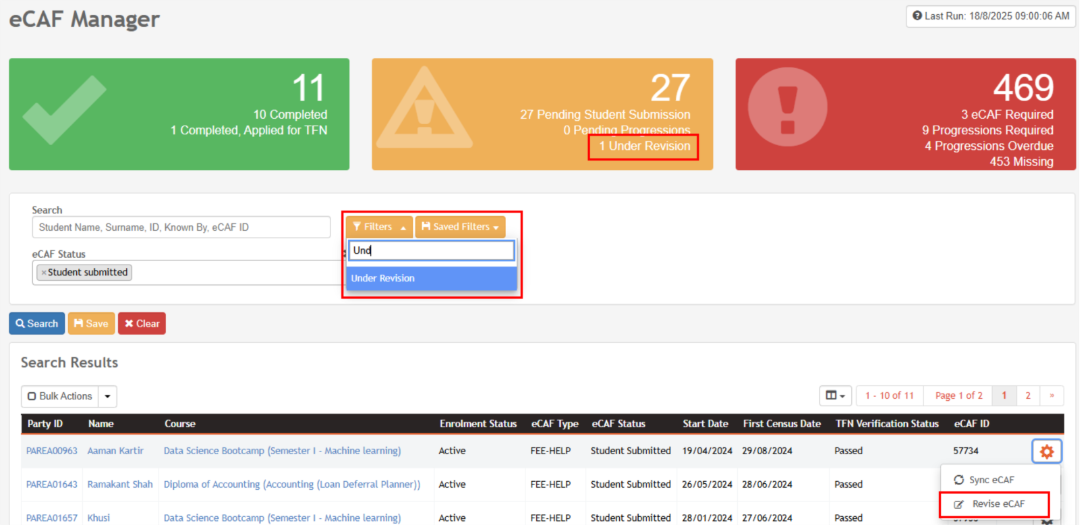Screen dimensions: 1080x525
Task: Sort by the eCAF ID column header
Action: 972,424
